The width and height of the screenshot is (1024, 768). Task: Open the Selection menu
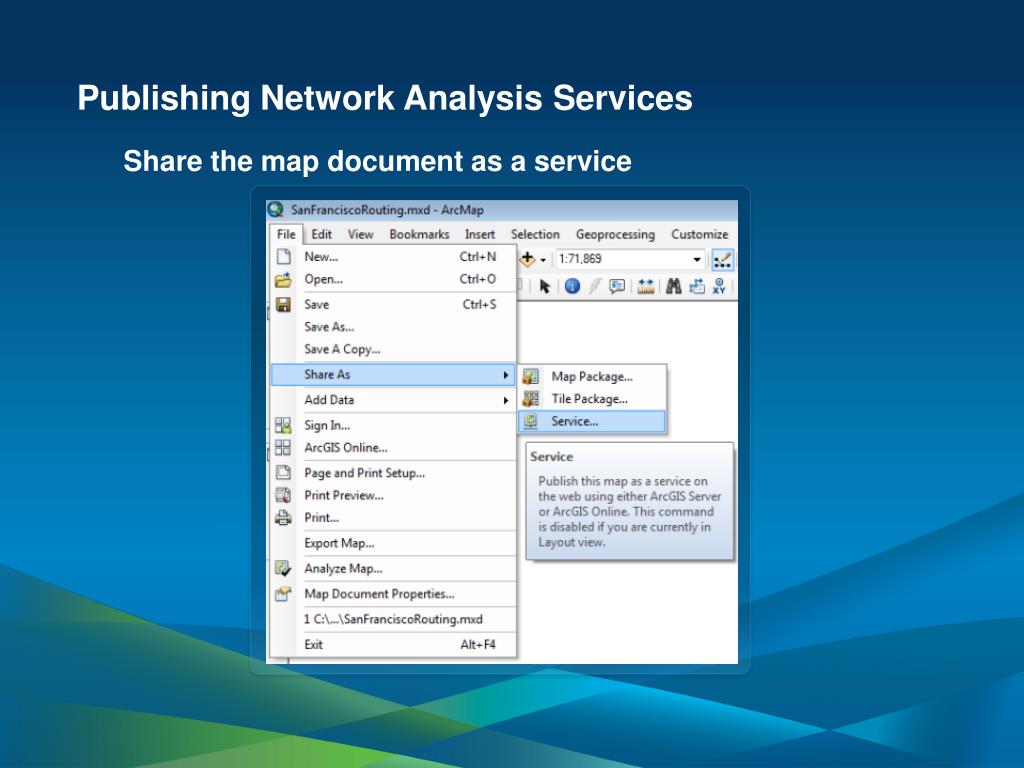pos(535,234)
